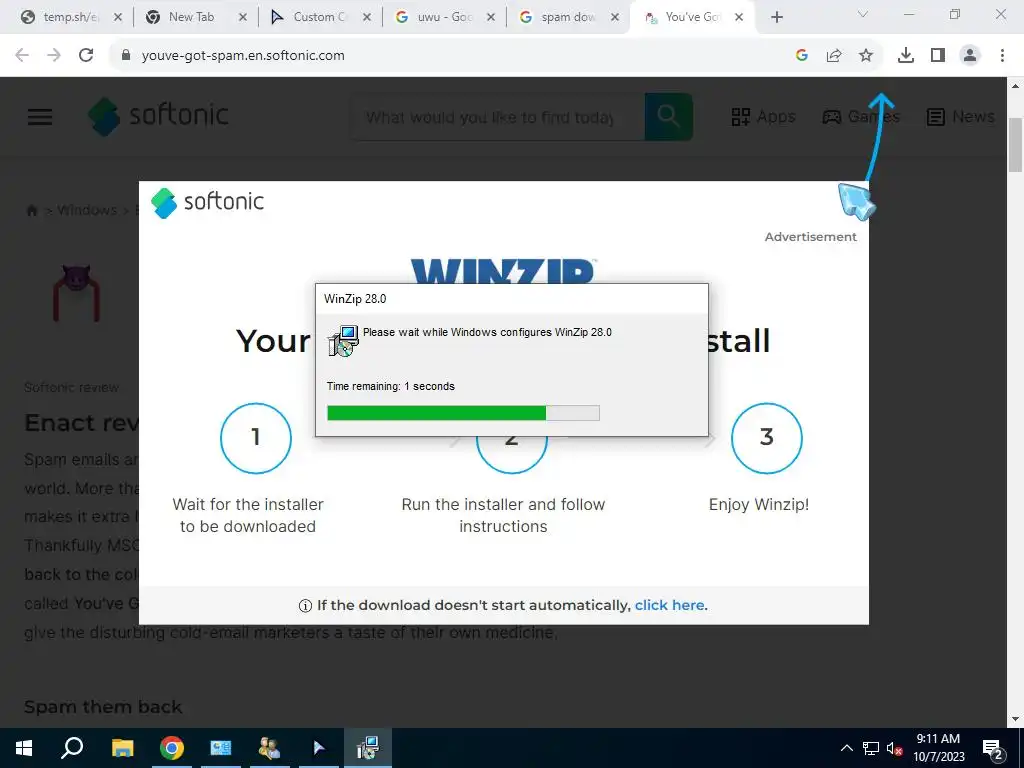1024x768 pixels.
Task: Click the 'Spam them back' heading
Action: [103, 707]
